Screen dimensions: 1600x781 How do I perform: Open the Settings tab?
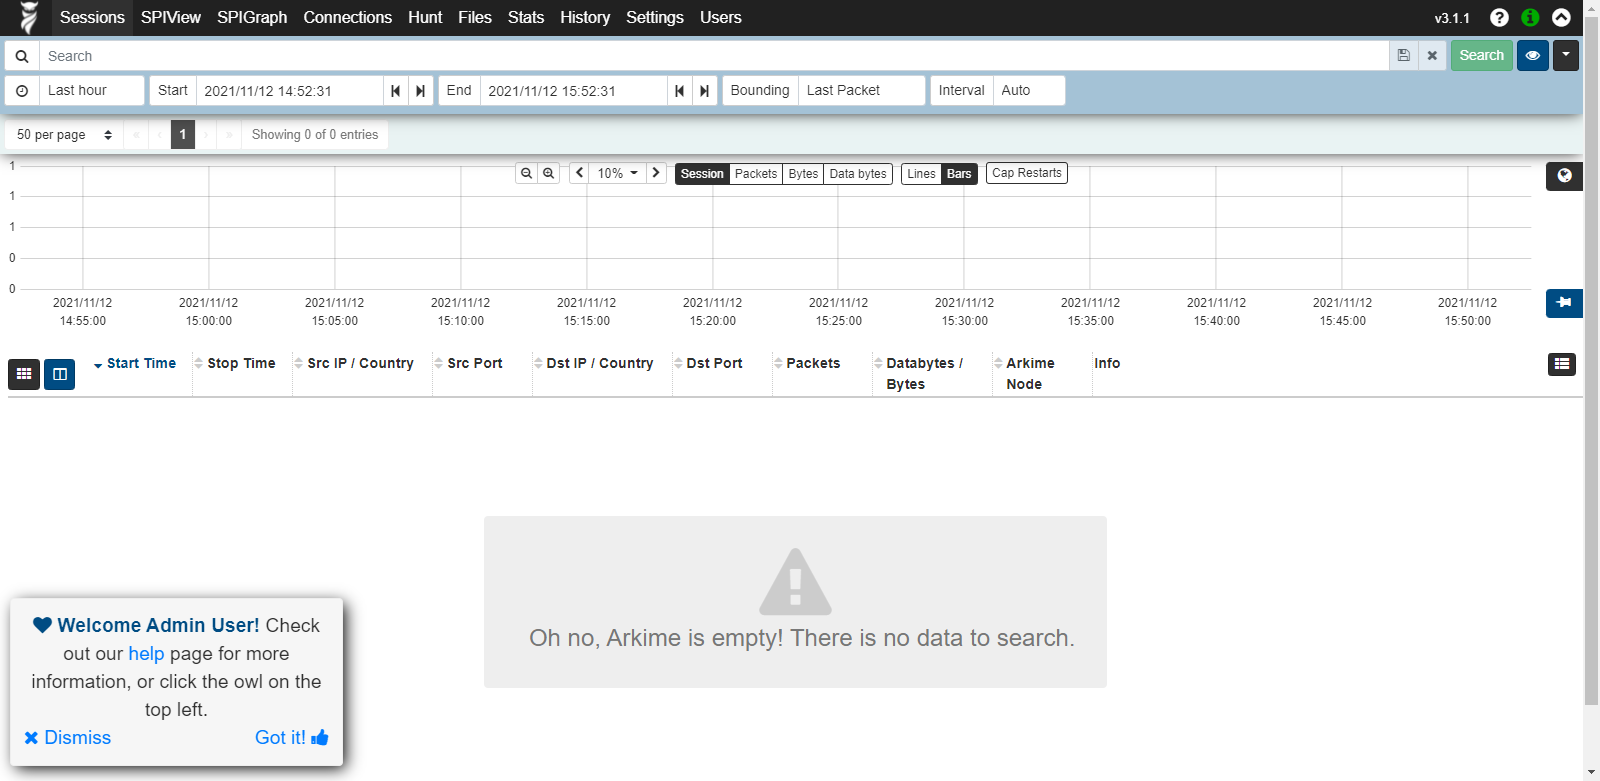pos(655,17)
